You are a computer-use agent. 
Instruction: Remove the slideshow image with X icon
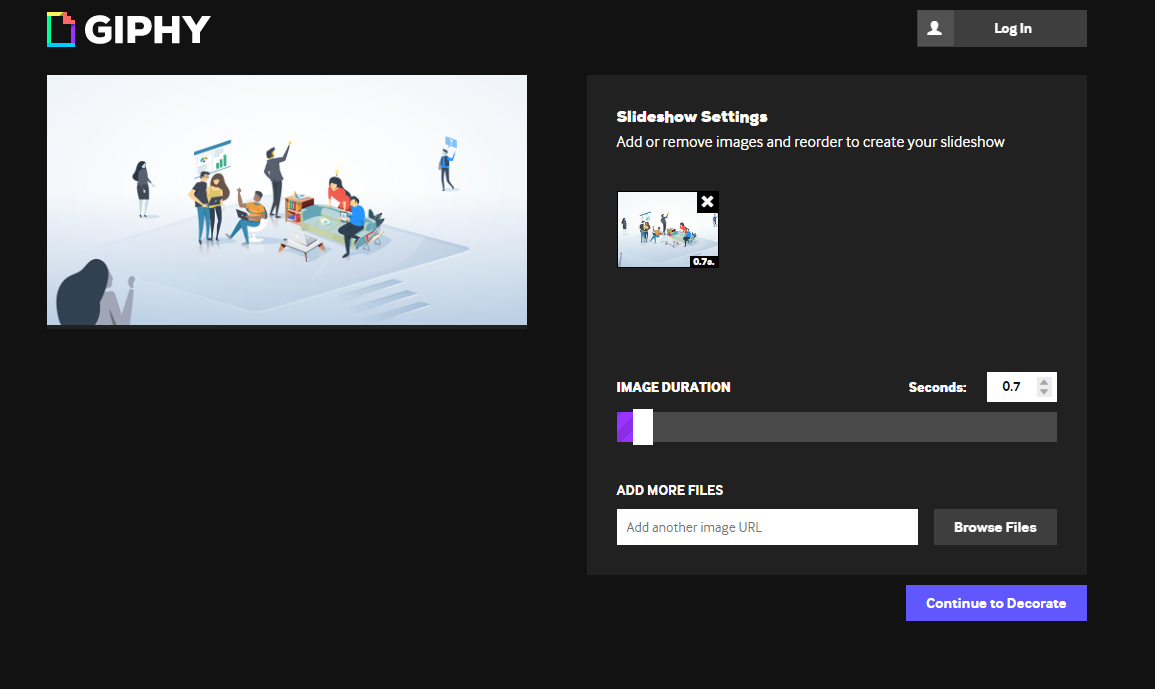[707, 202]
